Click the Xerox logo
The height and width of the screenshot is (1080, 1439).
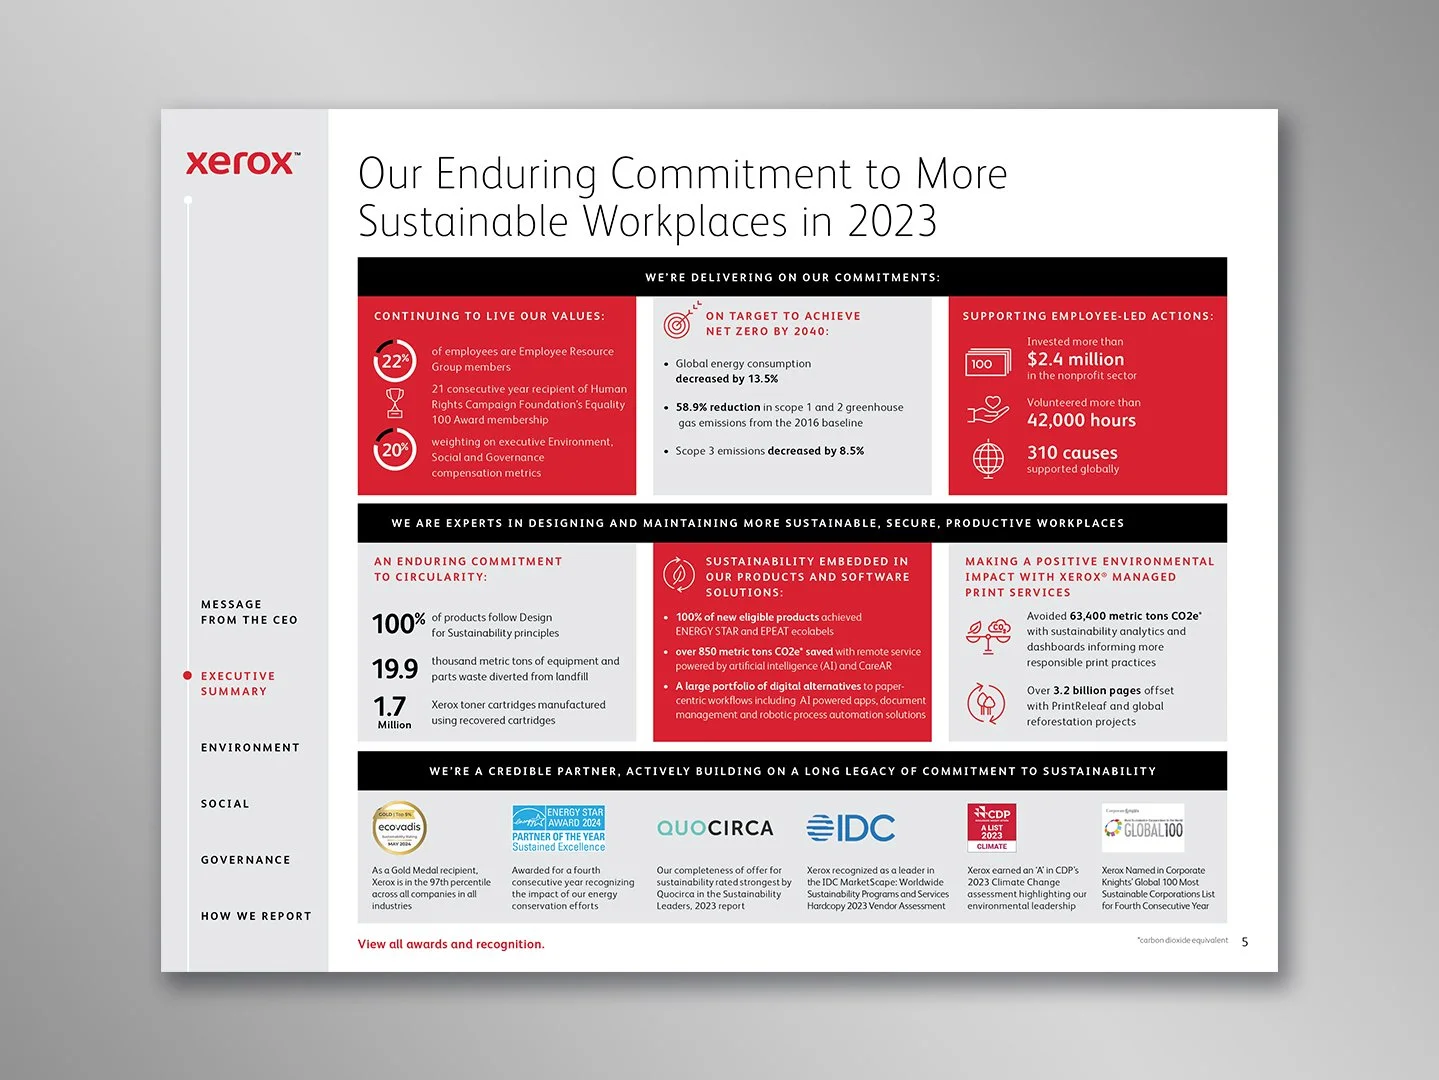pyautogui.click(x=243, y=162)
